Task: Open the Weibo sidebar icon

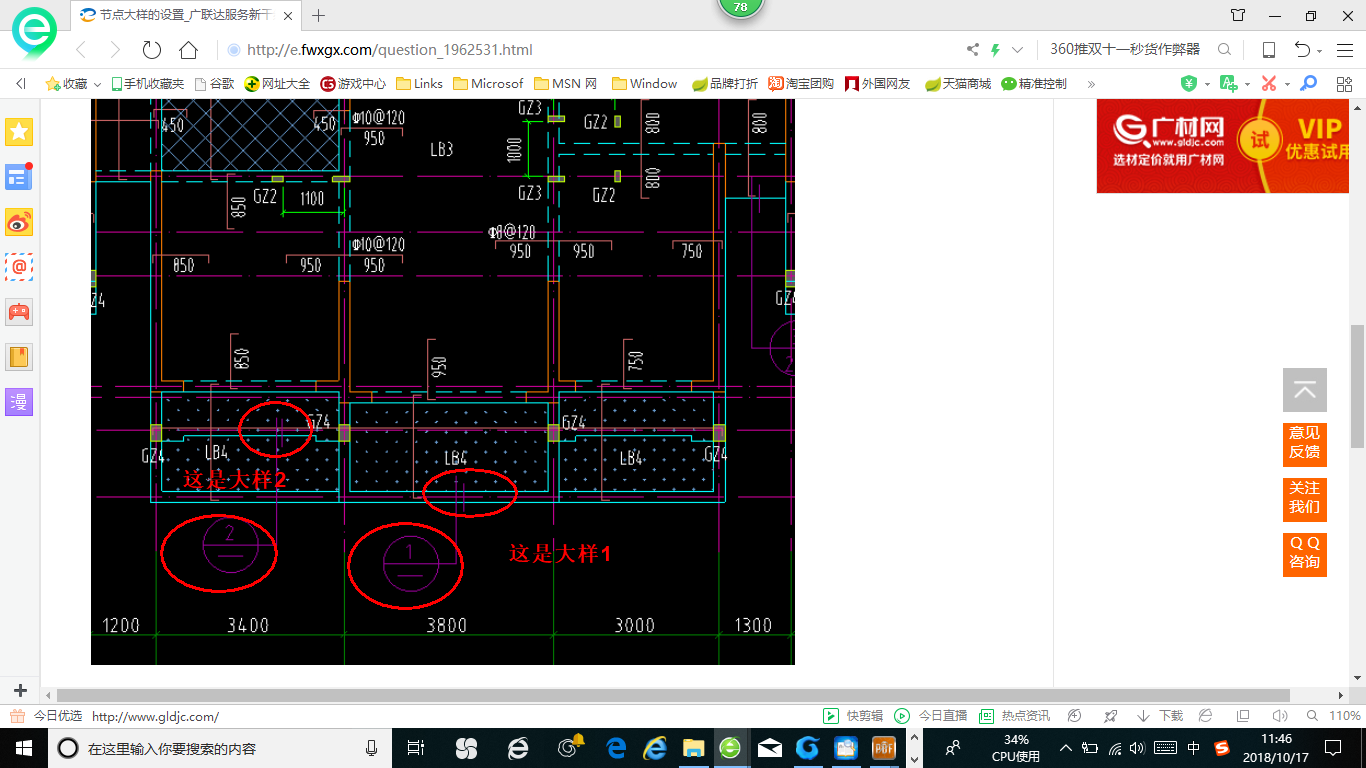Action: point(19,222)
